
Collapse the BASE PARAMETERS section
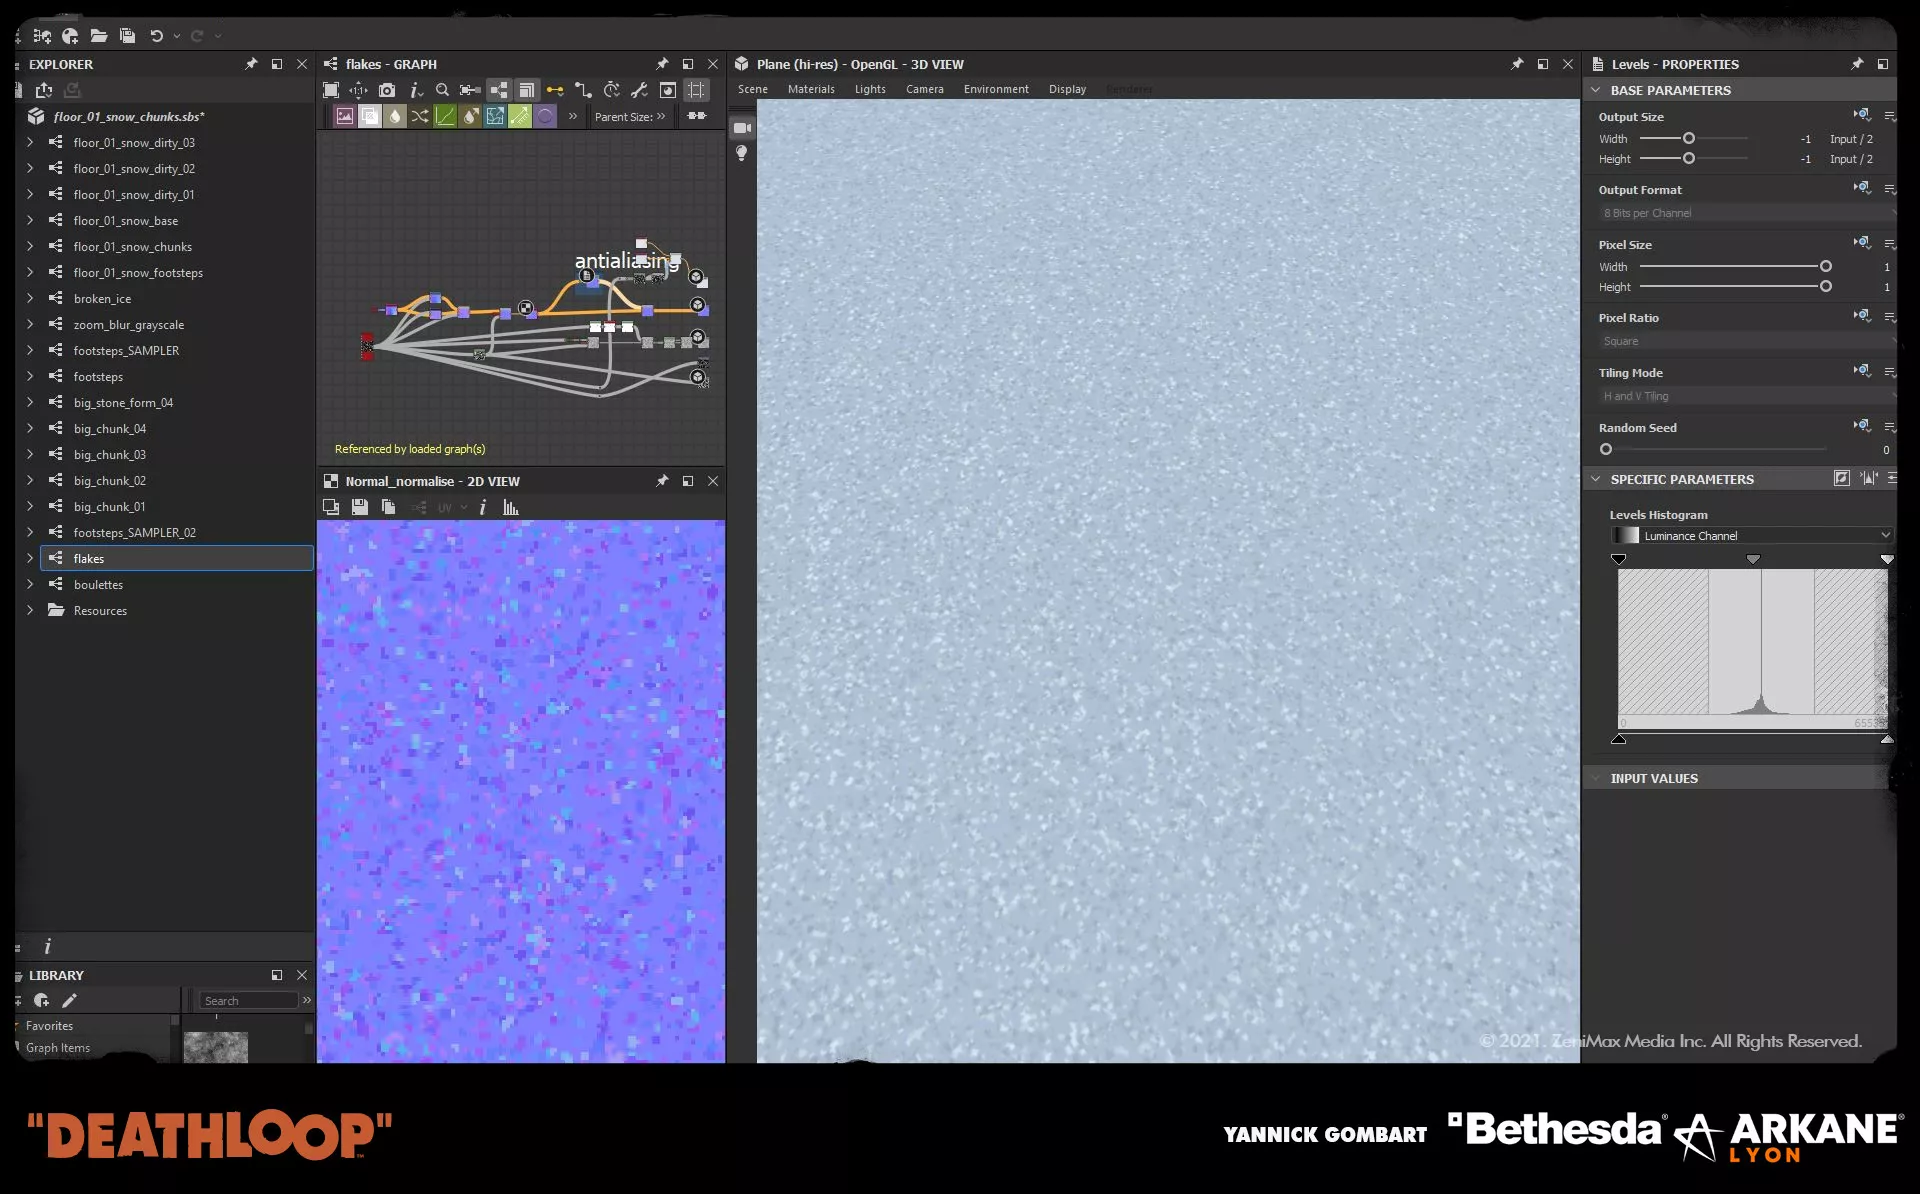point(1596,90)
